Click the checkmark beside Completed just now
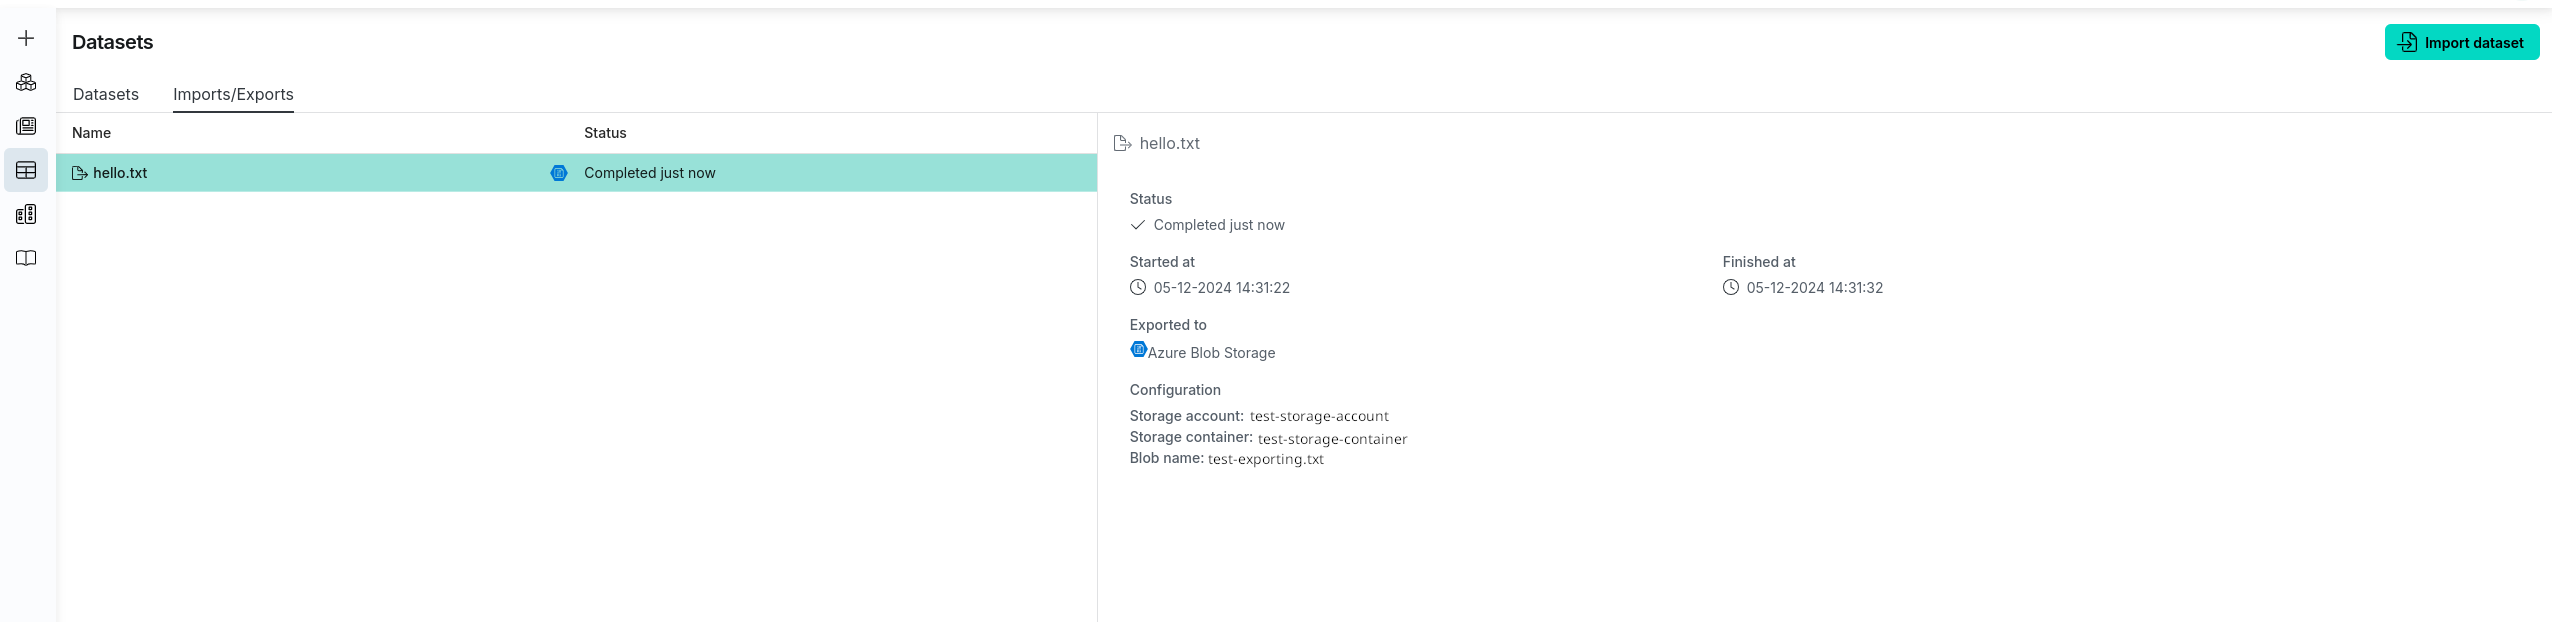This screenshot has width=2552, height=622. (x=1138, y=225)
